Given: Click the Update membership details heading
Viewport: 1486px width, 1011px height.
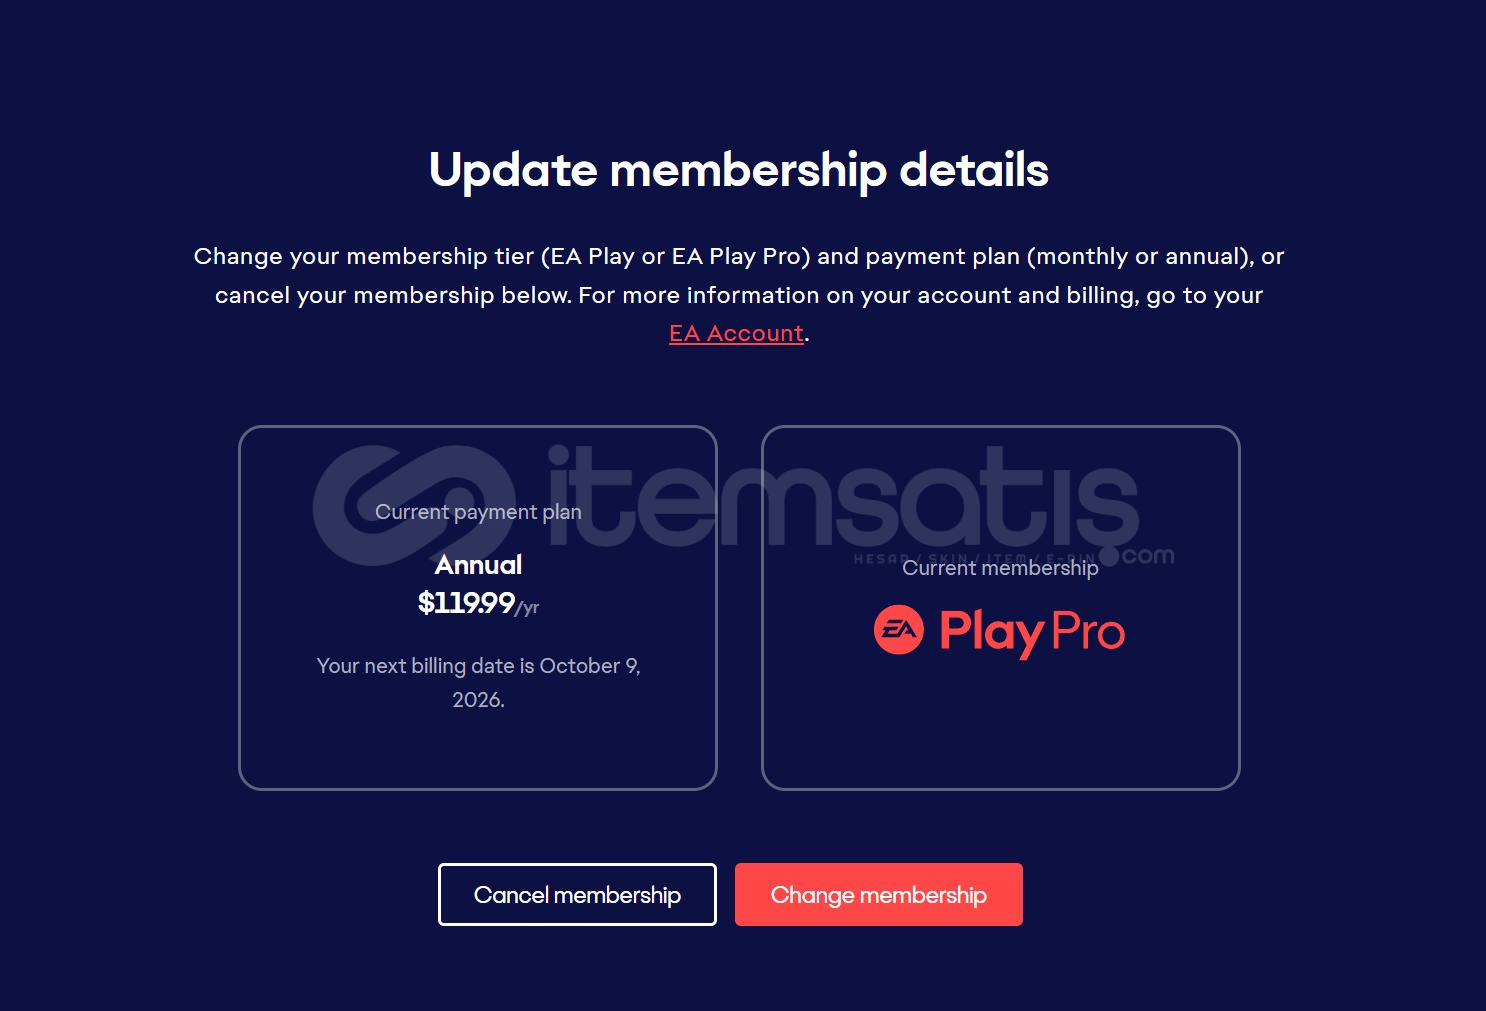Looking at the screenshot, I should [738, 170].
